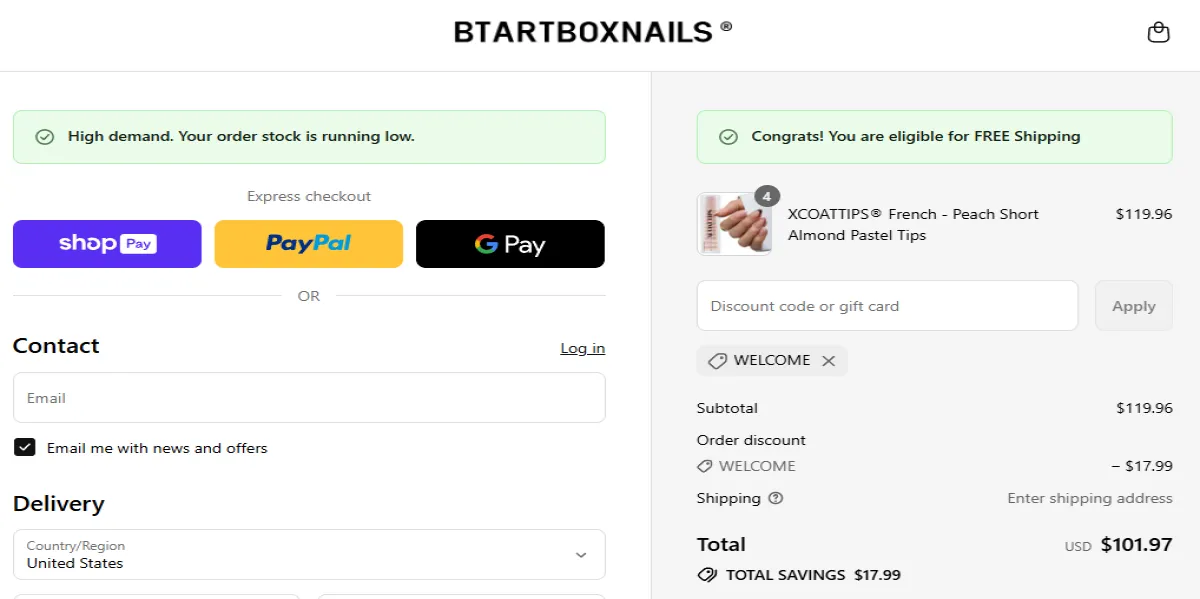Click inside the Email field
Image resolution: width=1200 pixels, height=599 pixels.
click(308, 397)
